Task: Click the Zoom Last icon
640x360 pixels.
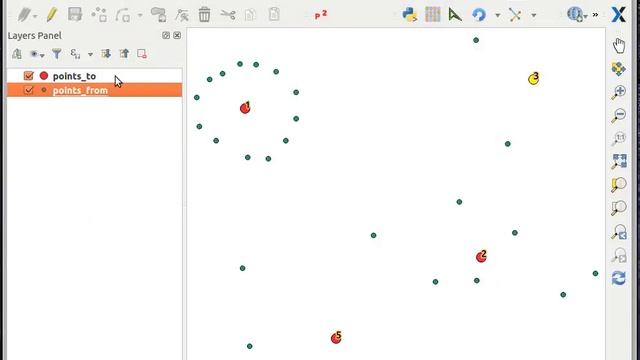Action: (x=620, y=232)
